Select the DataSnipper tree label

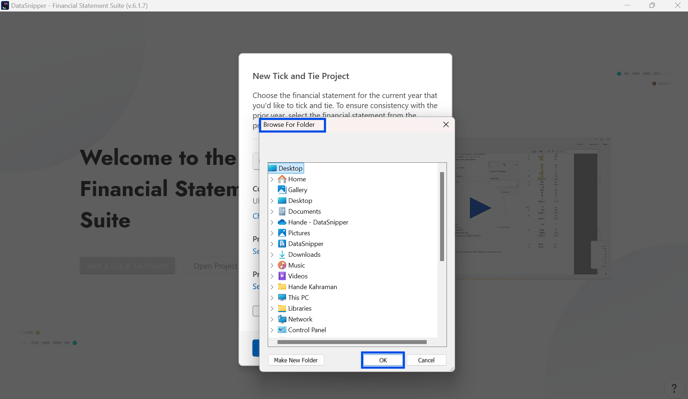[306, 244]
